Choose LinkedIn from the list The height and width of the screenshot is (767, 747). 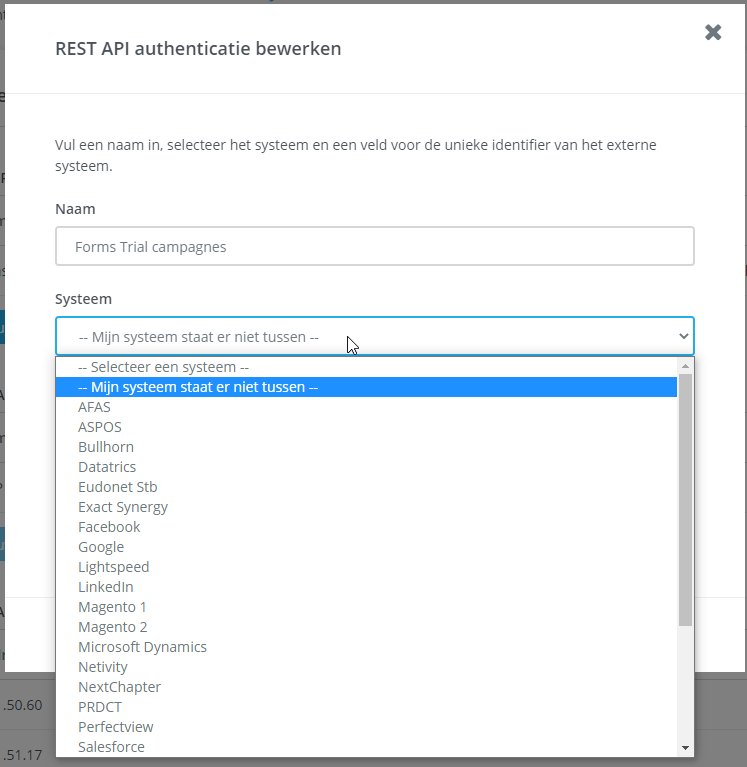tap(106, 587)
